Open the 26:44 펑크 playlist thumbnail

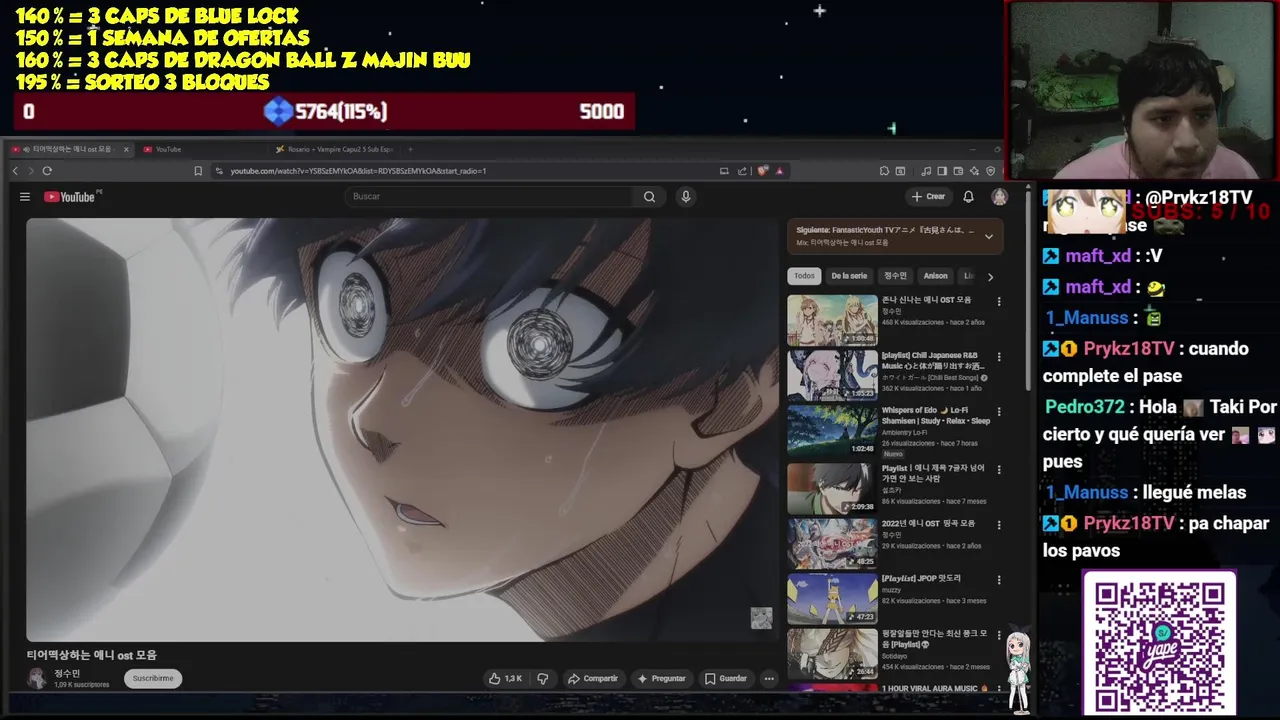[x=832, y=653]
